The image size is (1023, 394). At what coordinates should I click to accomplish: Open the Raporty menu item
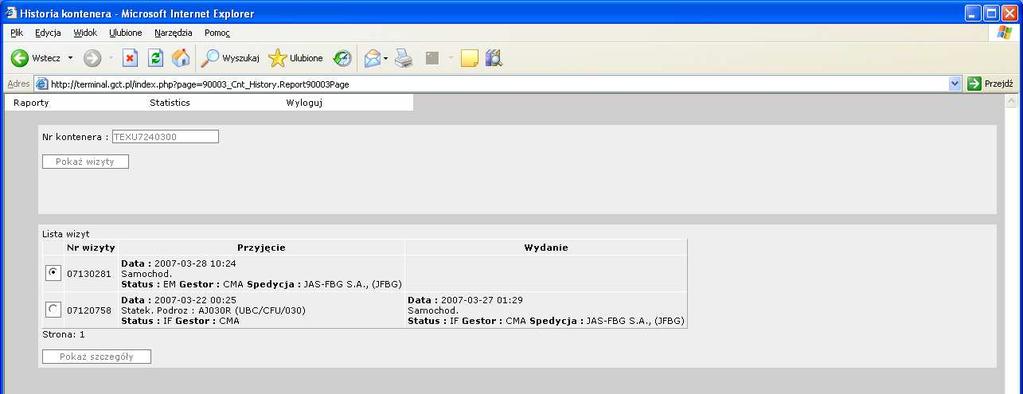click(x=31, y=102)
